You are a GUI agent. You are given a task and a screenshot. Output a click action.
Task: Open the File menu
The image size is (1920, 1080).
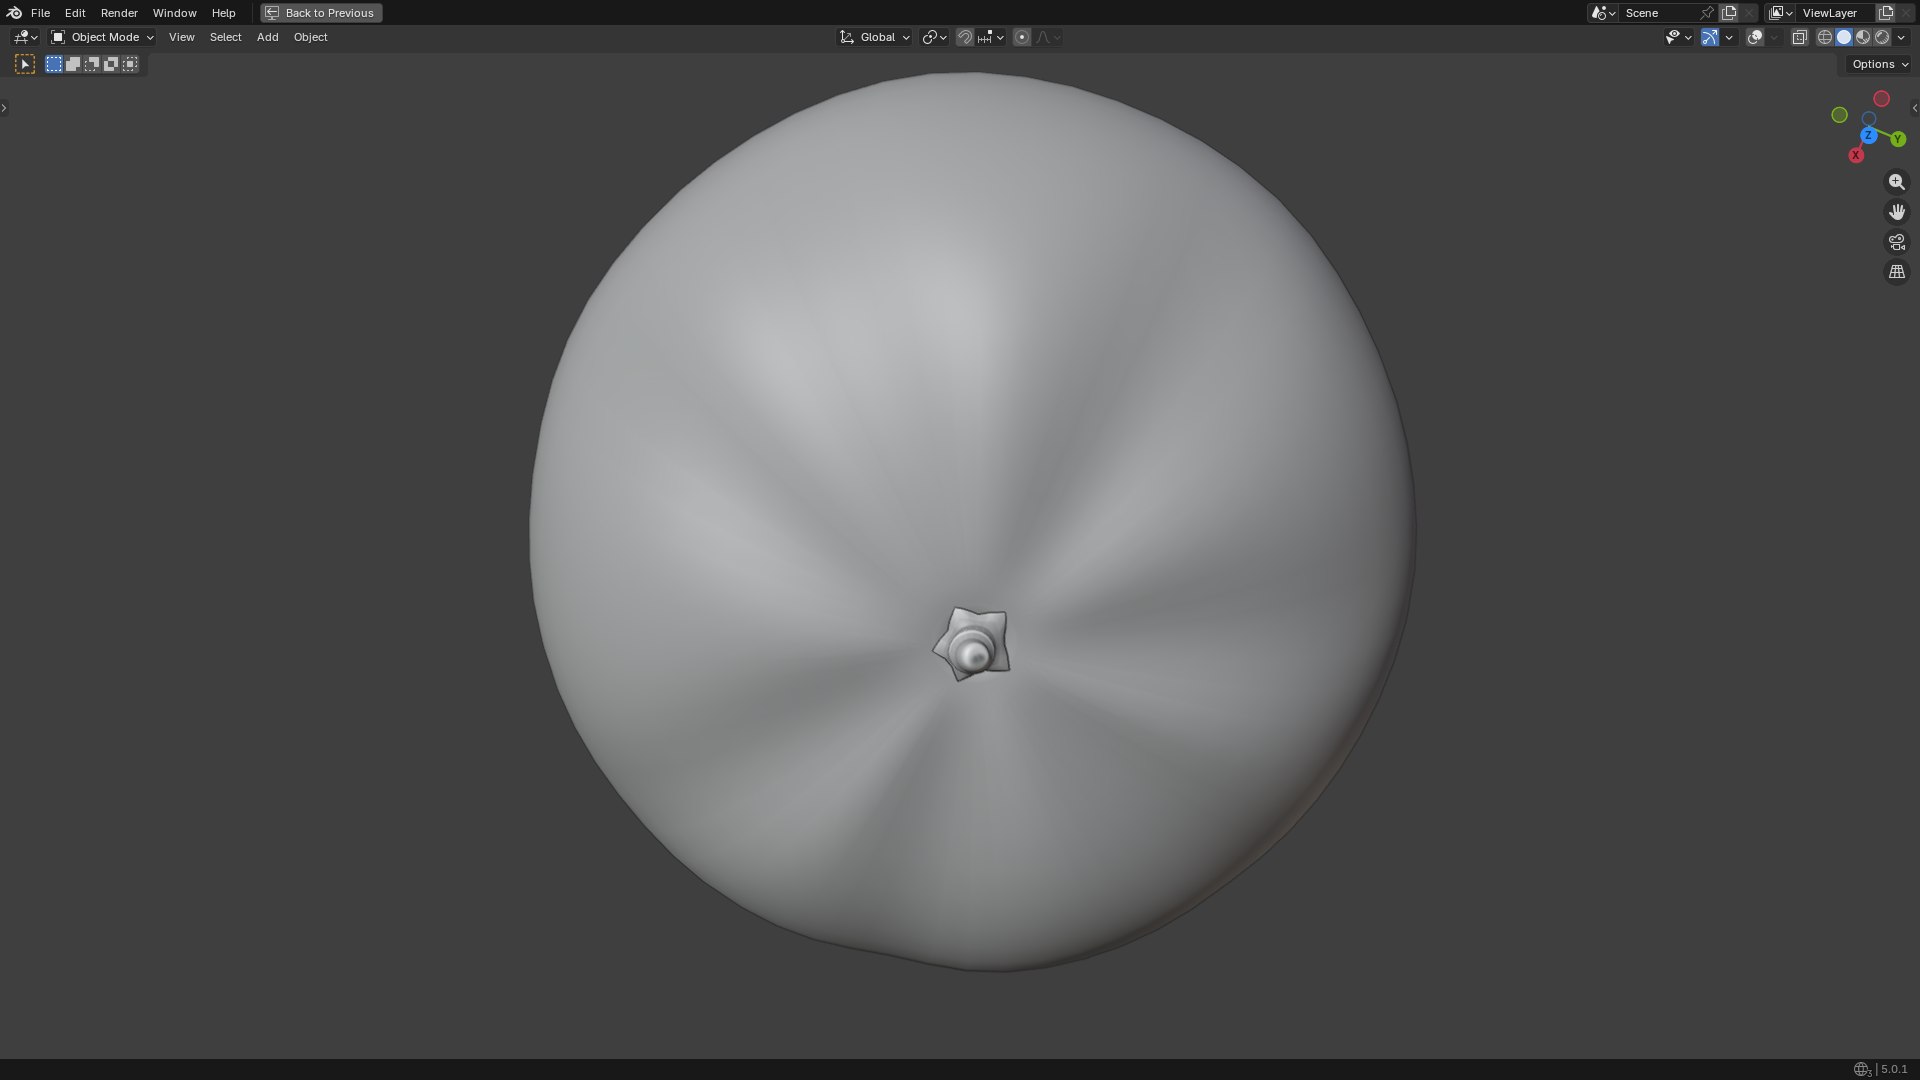(40, 13)
